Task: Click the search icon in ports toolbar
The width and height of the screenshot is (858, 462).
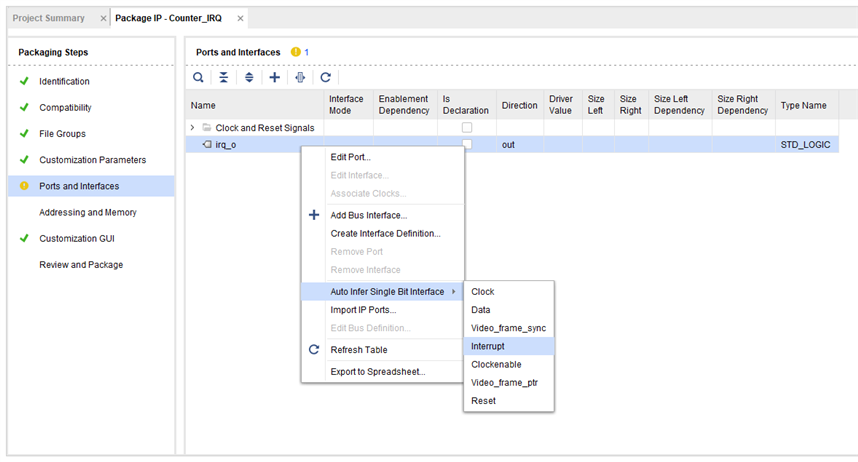Action: pyautogui.click(x=198, y=77)
